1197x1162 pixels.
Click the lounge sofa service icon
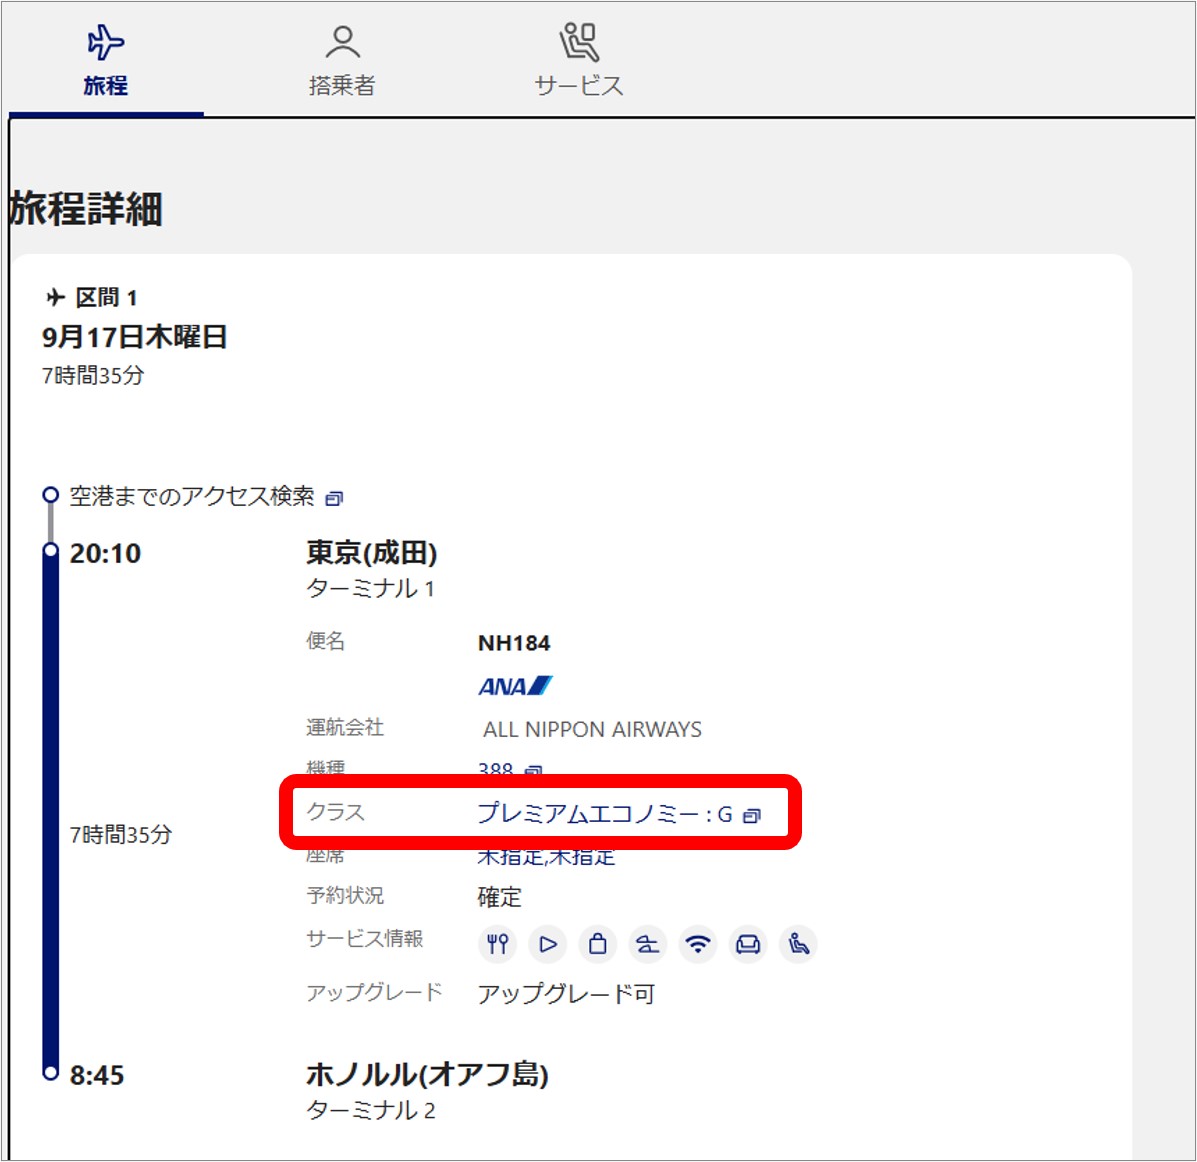pos(748,944)
